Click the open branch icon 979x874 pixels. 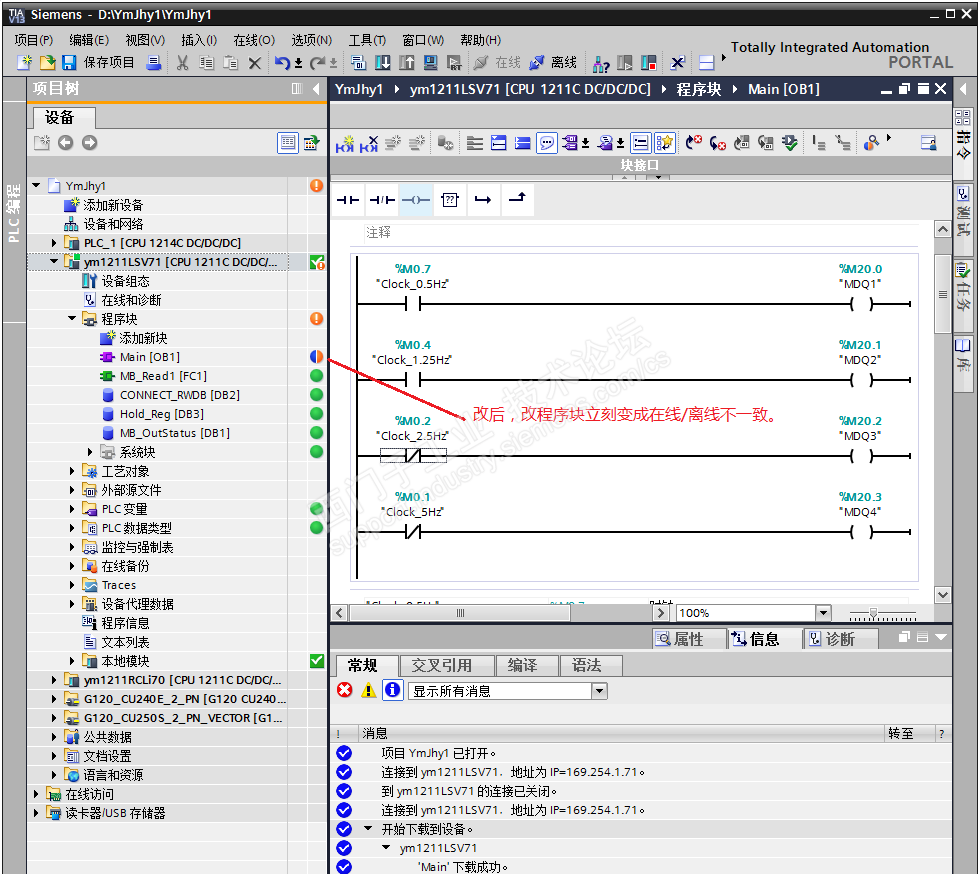click(x=483, y=200)
